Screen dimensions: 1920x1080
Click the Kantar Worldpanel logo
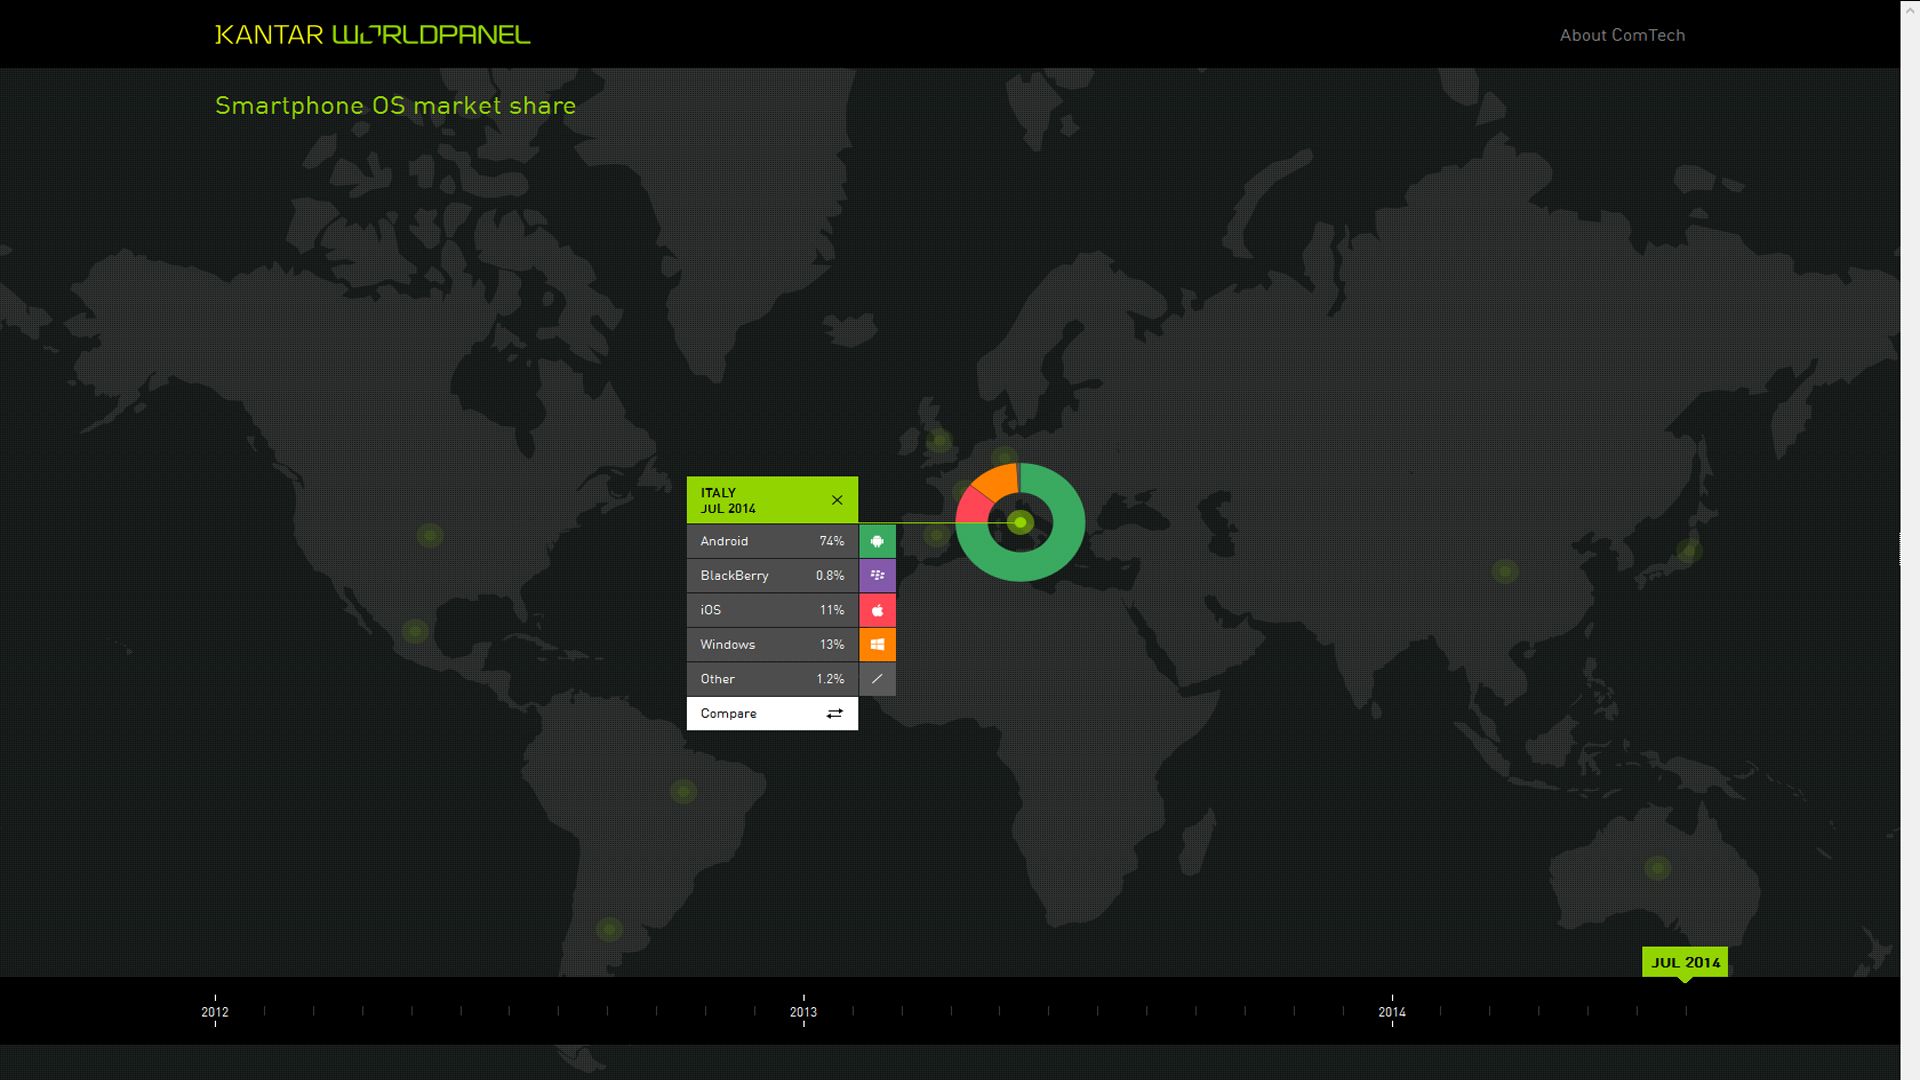[x=372, y=35]
